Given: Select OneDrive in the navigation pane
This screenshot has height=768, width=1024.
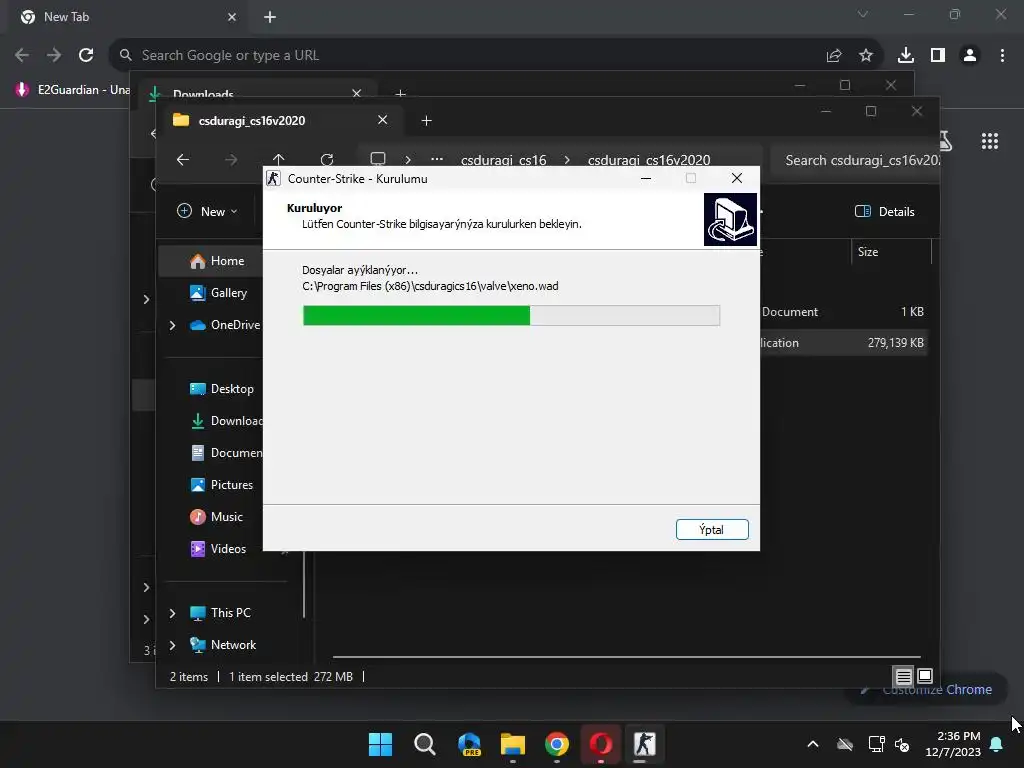Looking at the screenshot, I should point(225,325).
